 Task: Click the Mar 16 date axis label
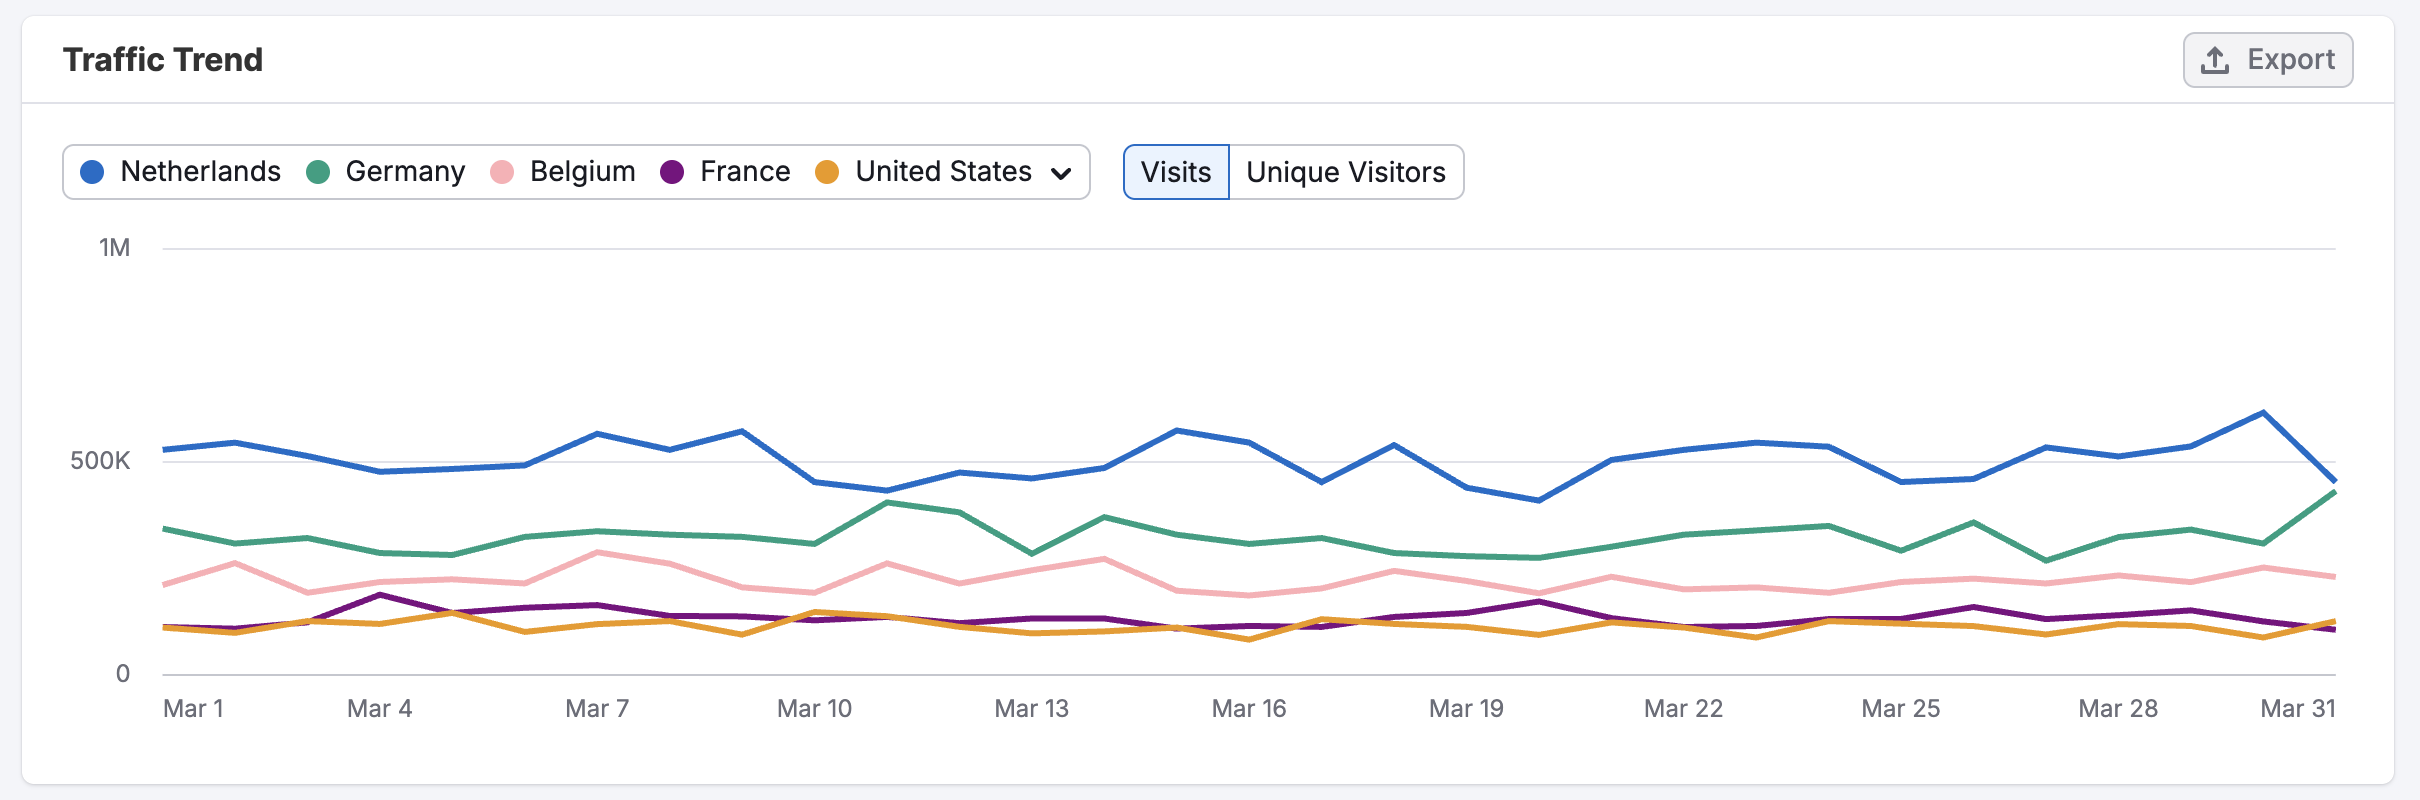(1248, 709)
